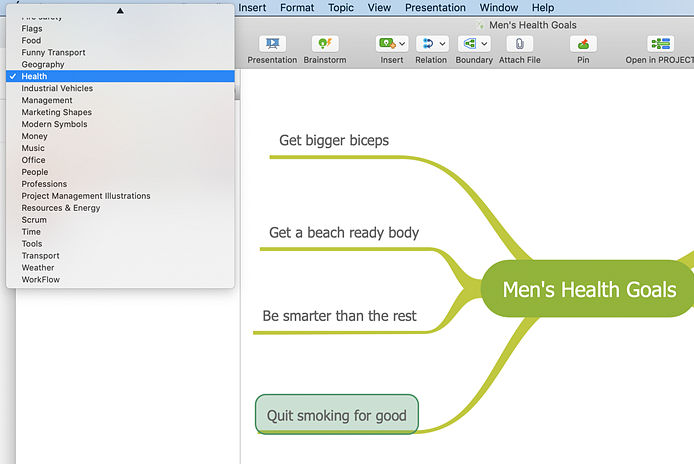
Task: Click the scroll-up arrow in the list
Action: click(x=120, y=11)
